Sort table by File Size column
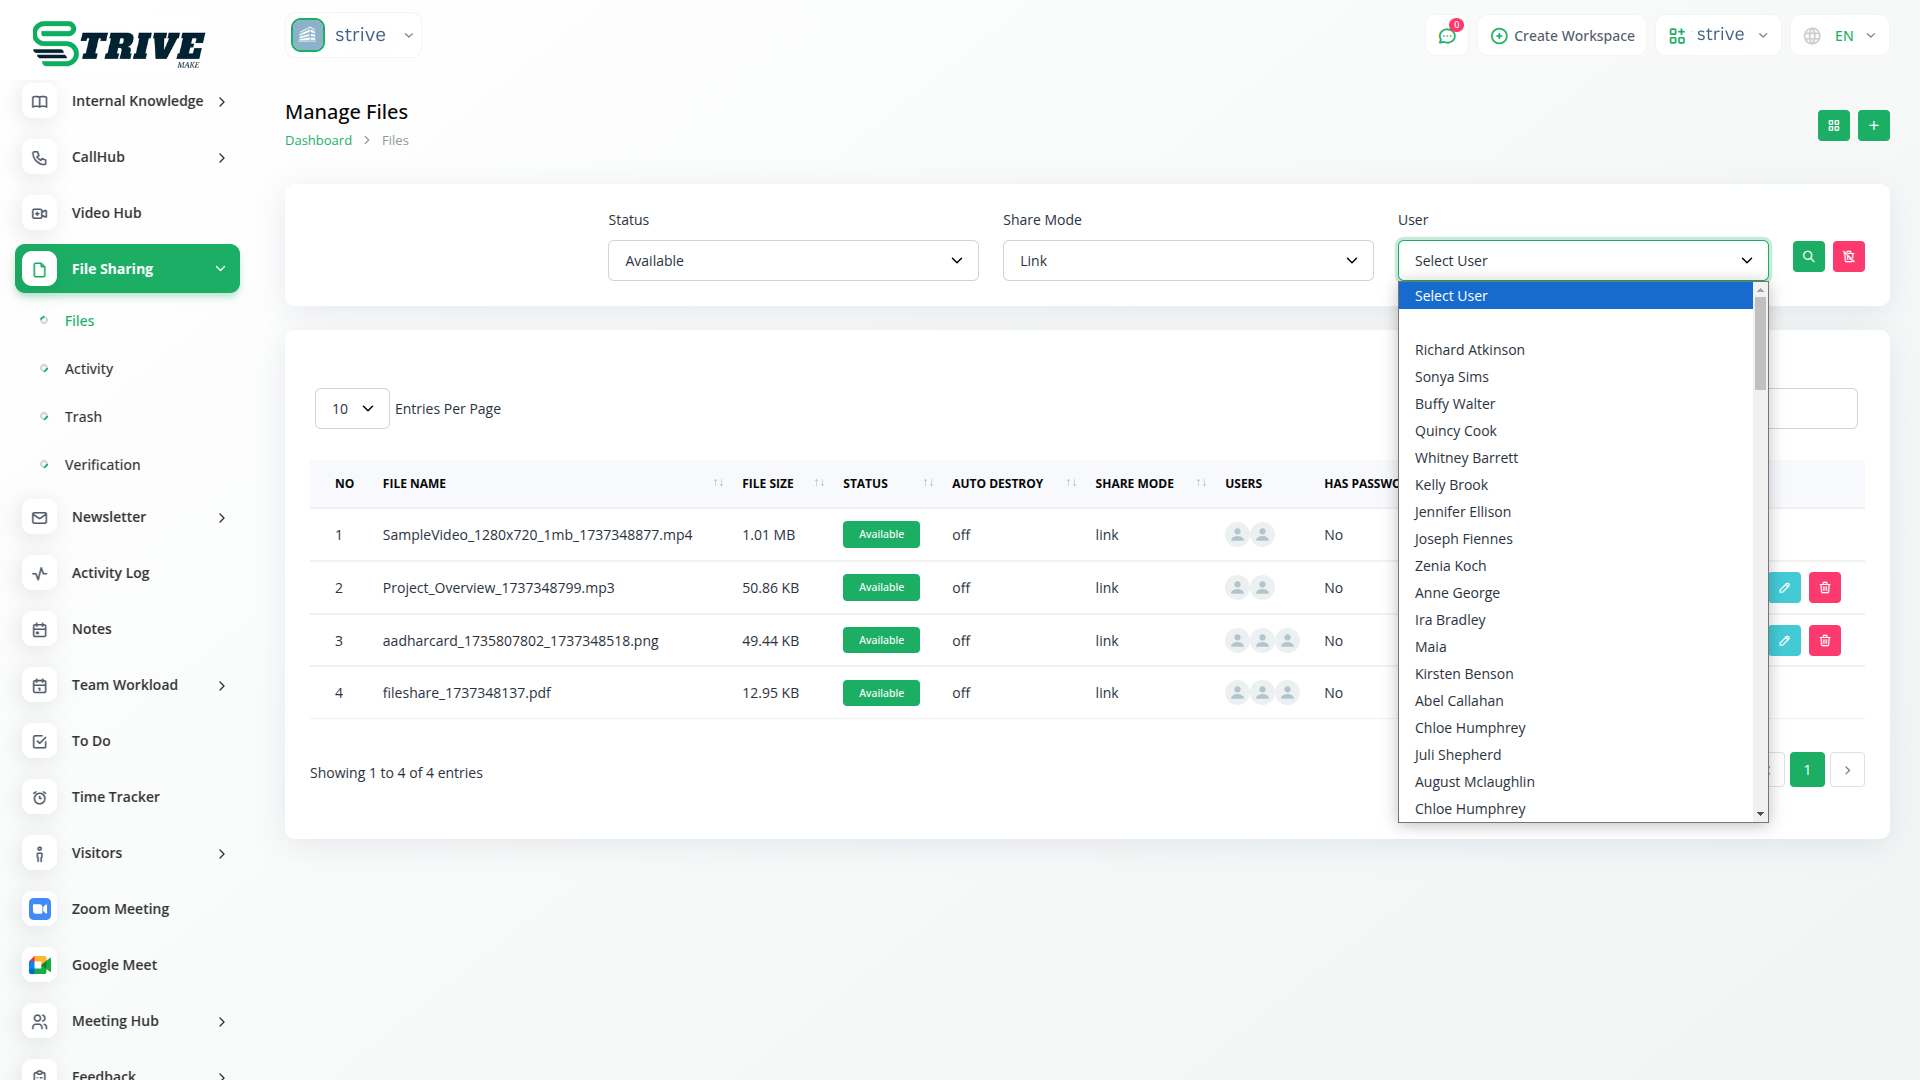This screenshot has height=1080, width=1920. [767, 484]
